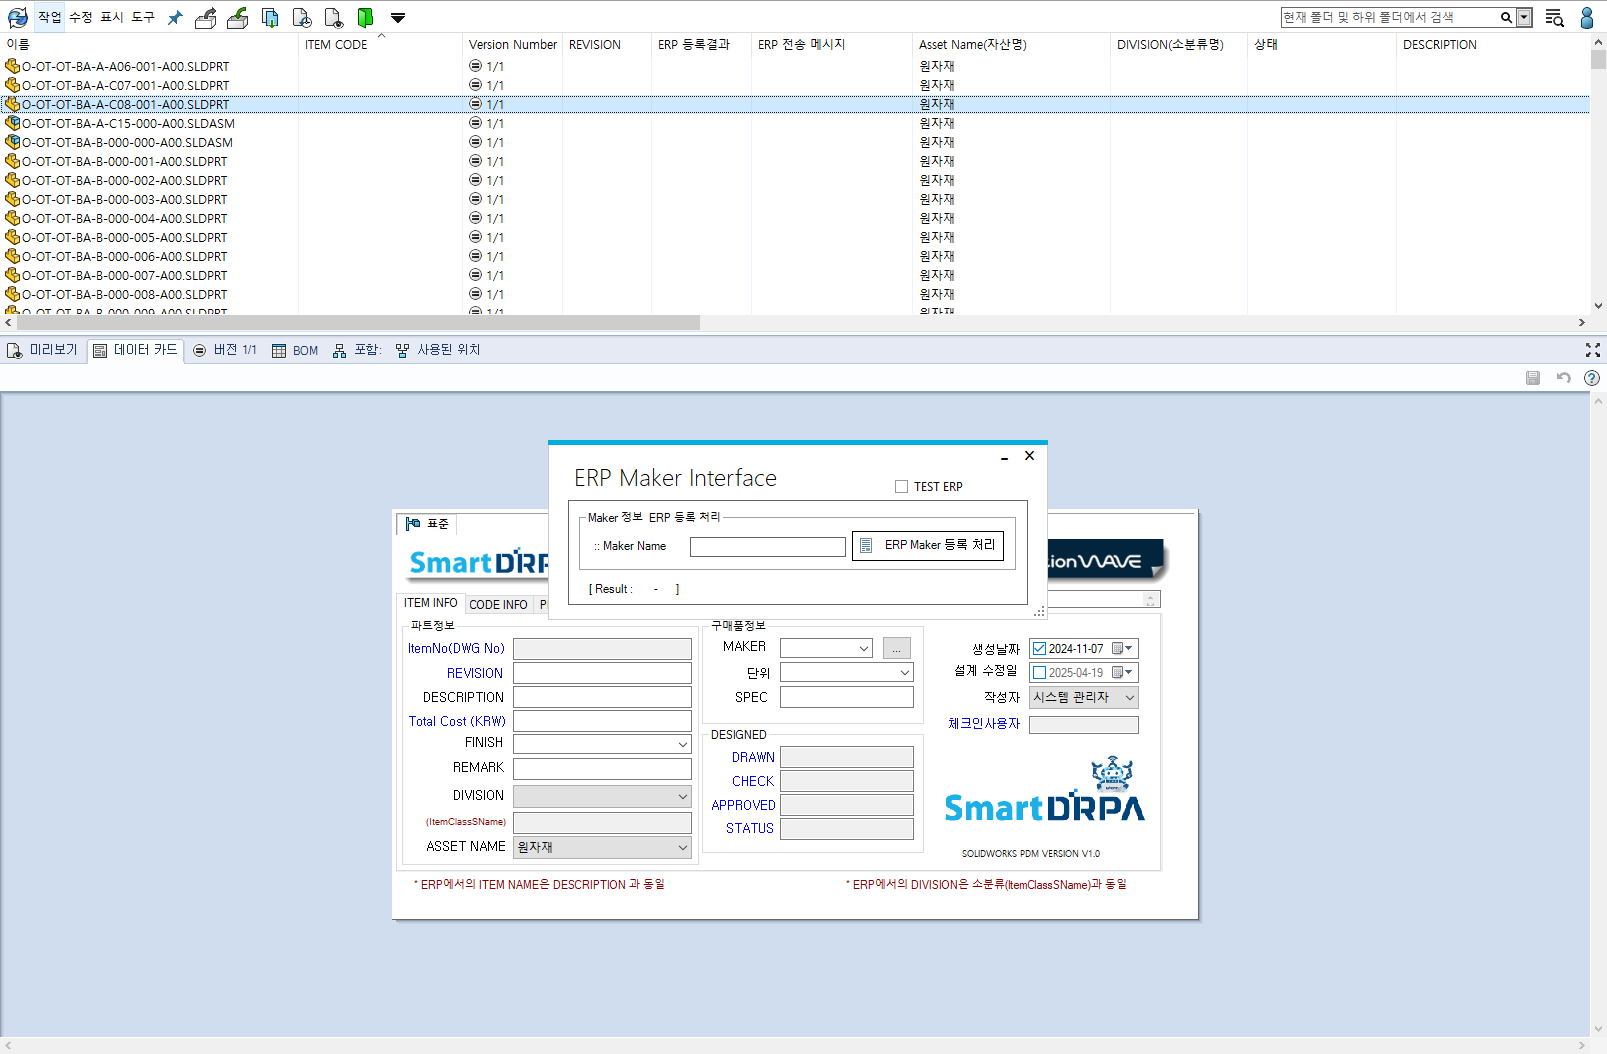Click the undo arrow icon on data card
Screen dimensions: 1607x1054
1564,378
